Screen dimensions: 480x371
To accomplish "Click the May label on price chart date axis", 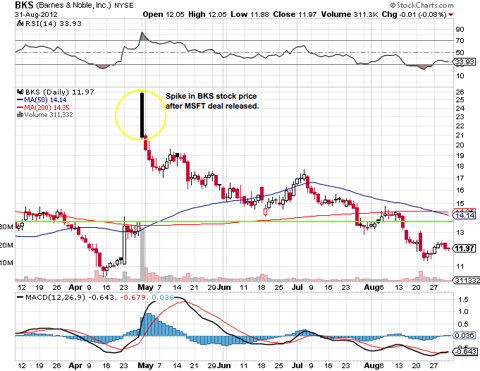I will coord(145,287).
